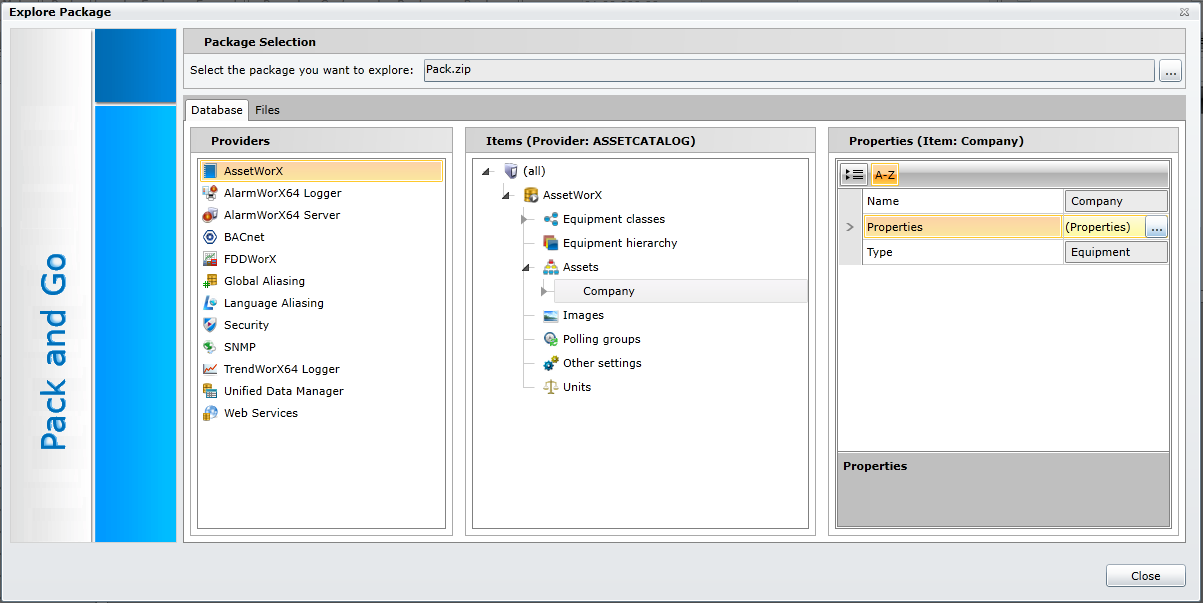The image size is (1203, 603).
Task: Expand the Company tree node
Action: coord(544,292)
